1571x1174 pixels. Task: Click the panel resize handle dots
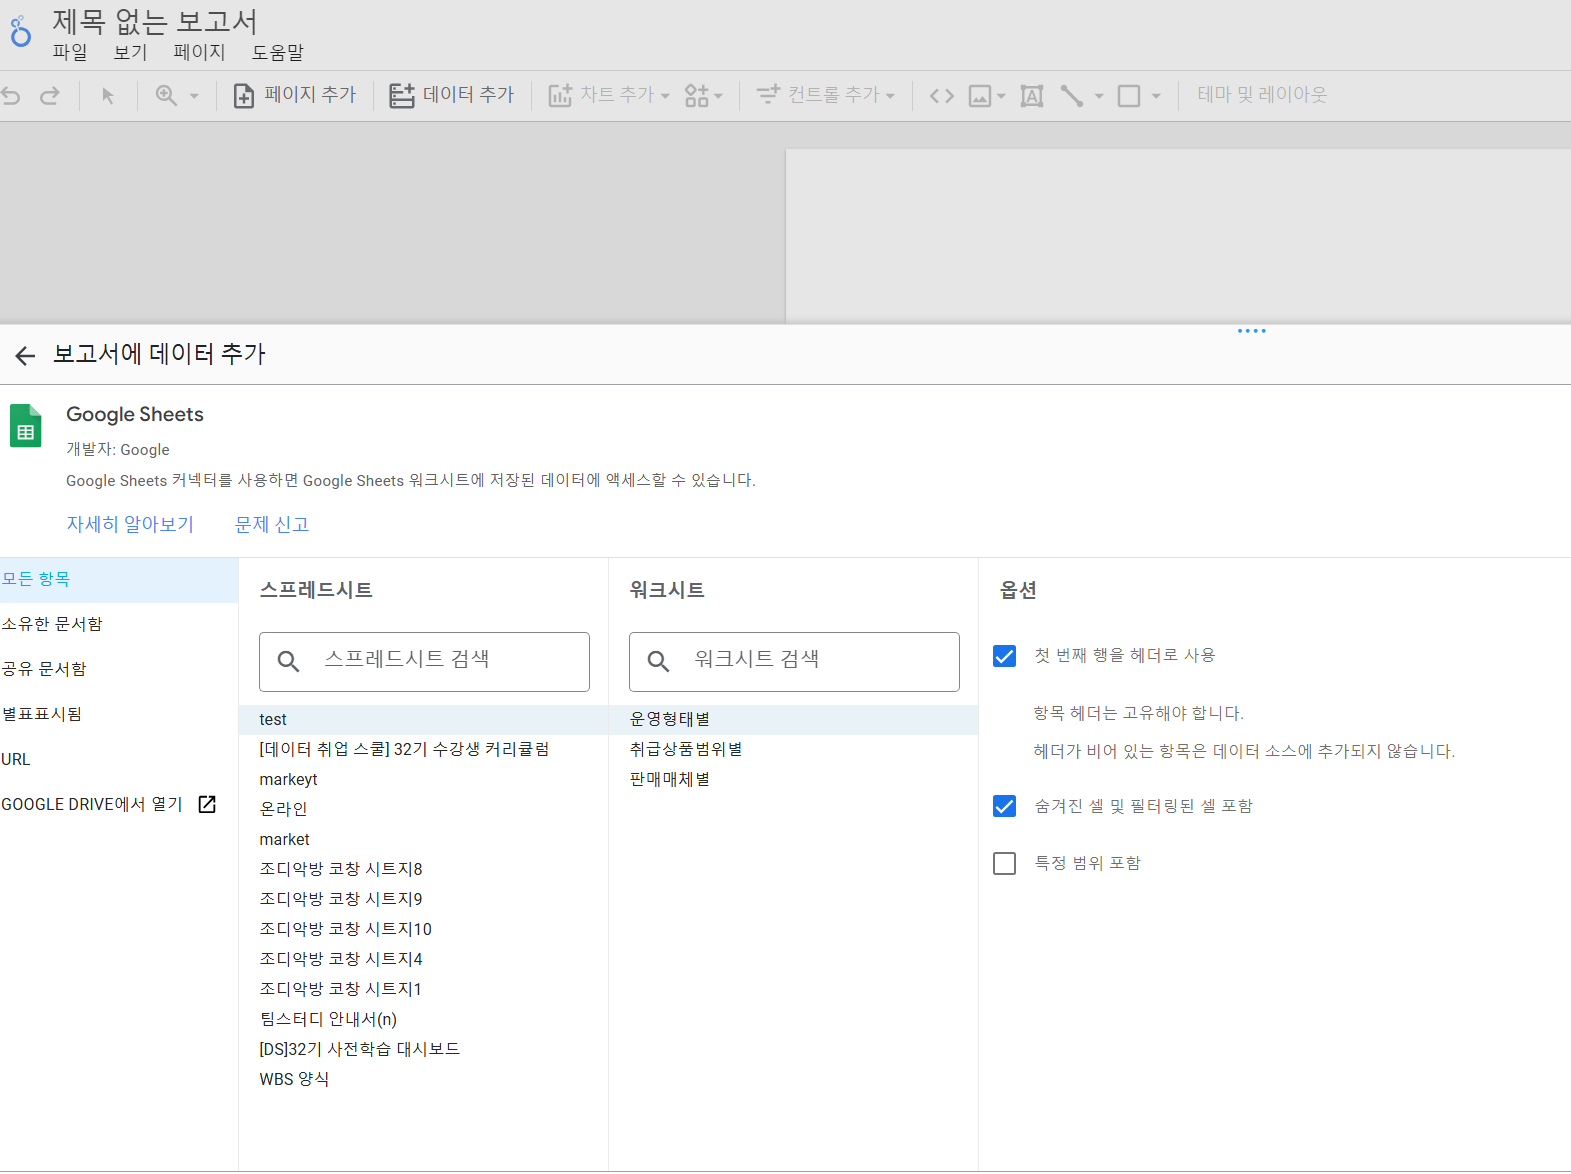(x=1252, y=331)
